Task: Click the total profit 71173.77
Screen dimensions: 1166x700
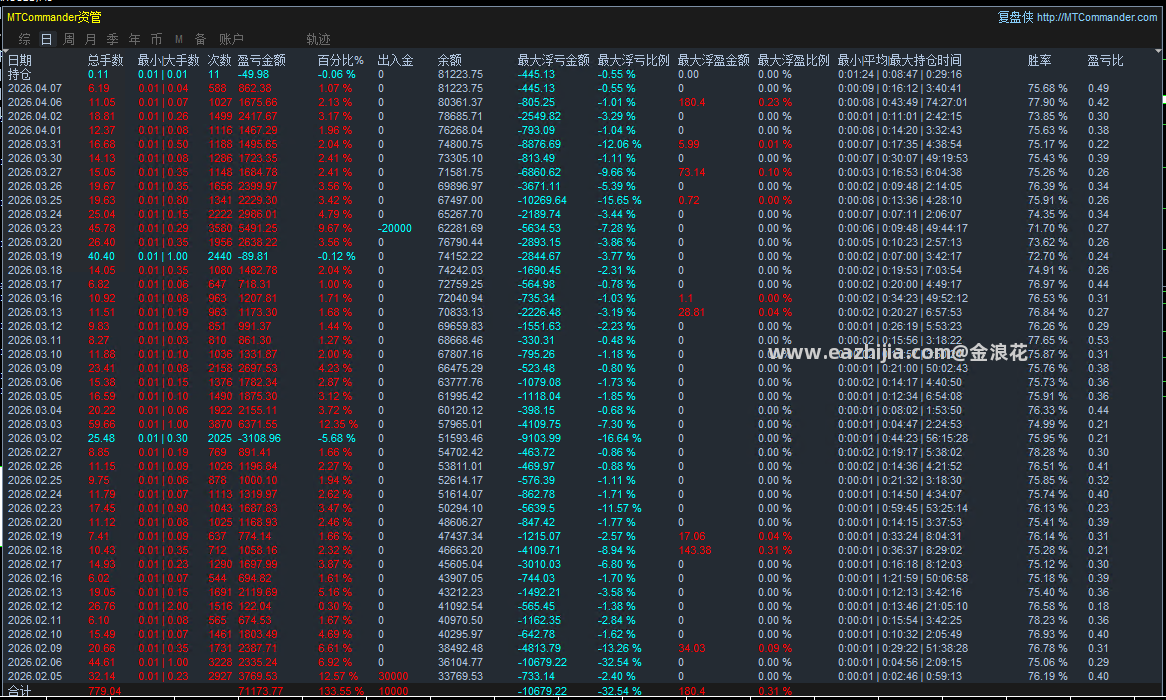Action: coord(260,691)
